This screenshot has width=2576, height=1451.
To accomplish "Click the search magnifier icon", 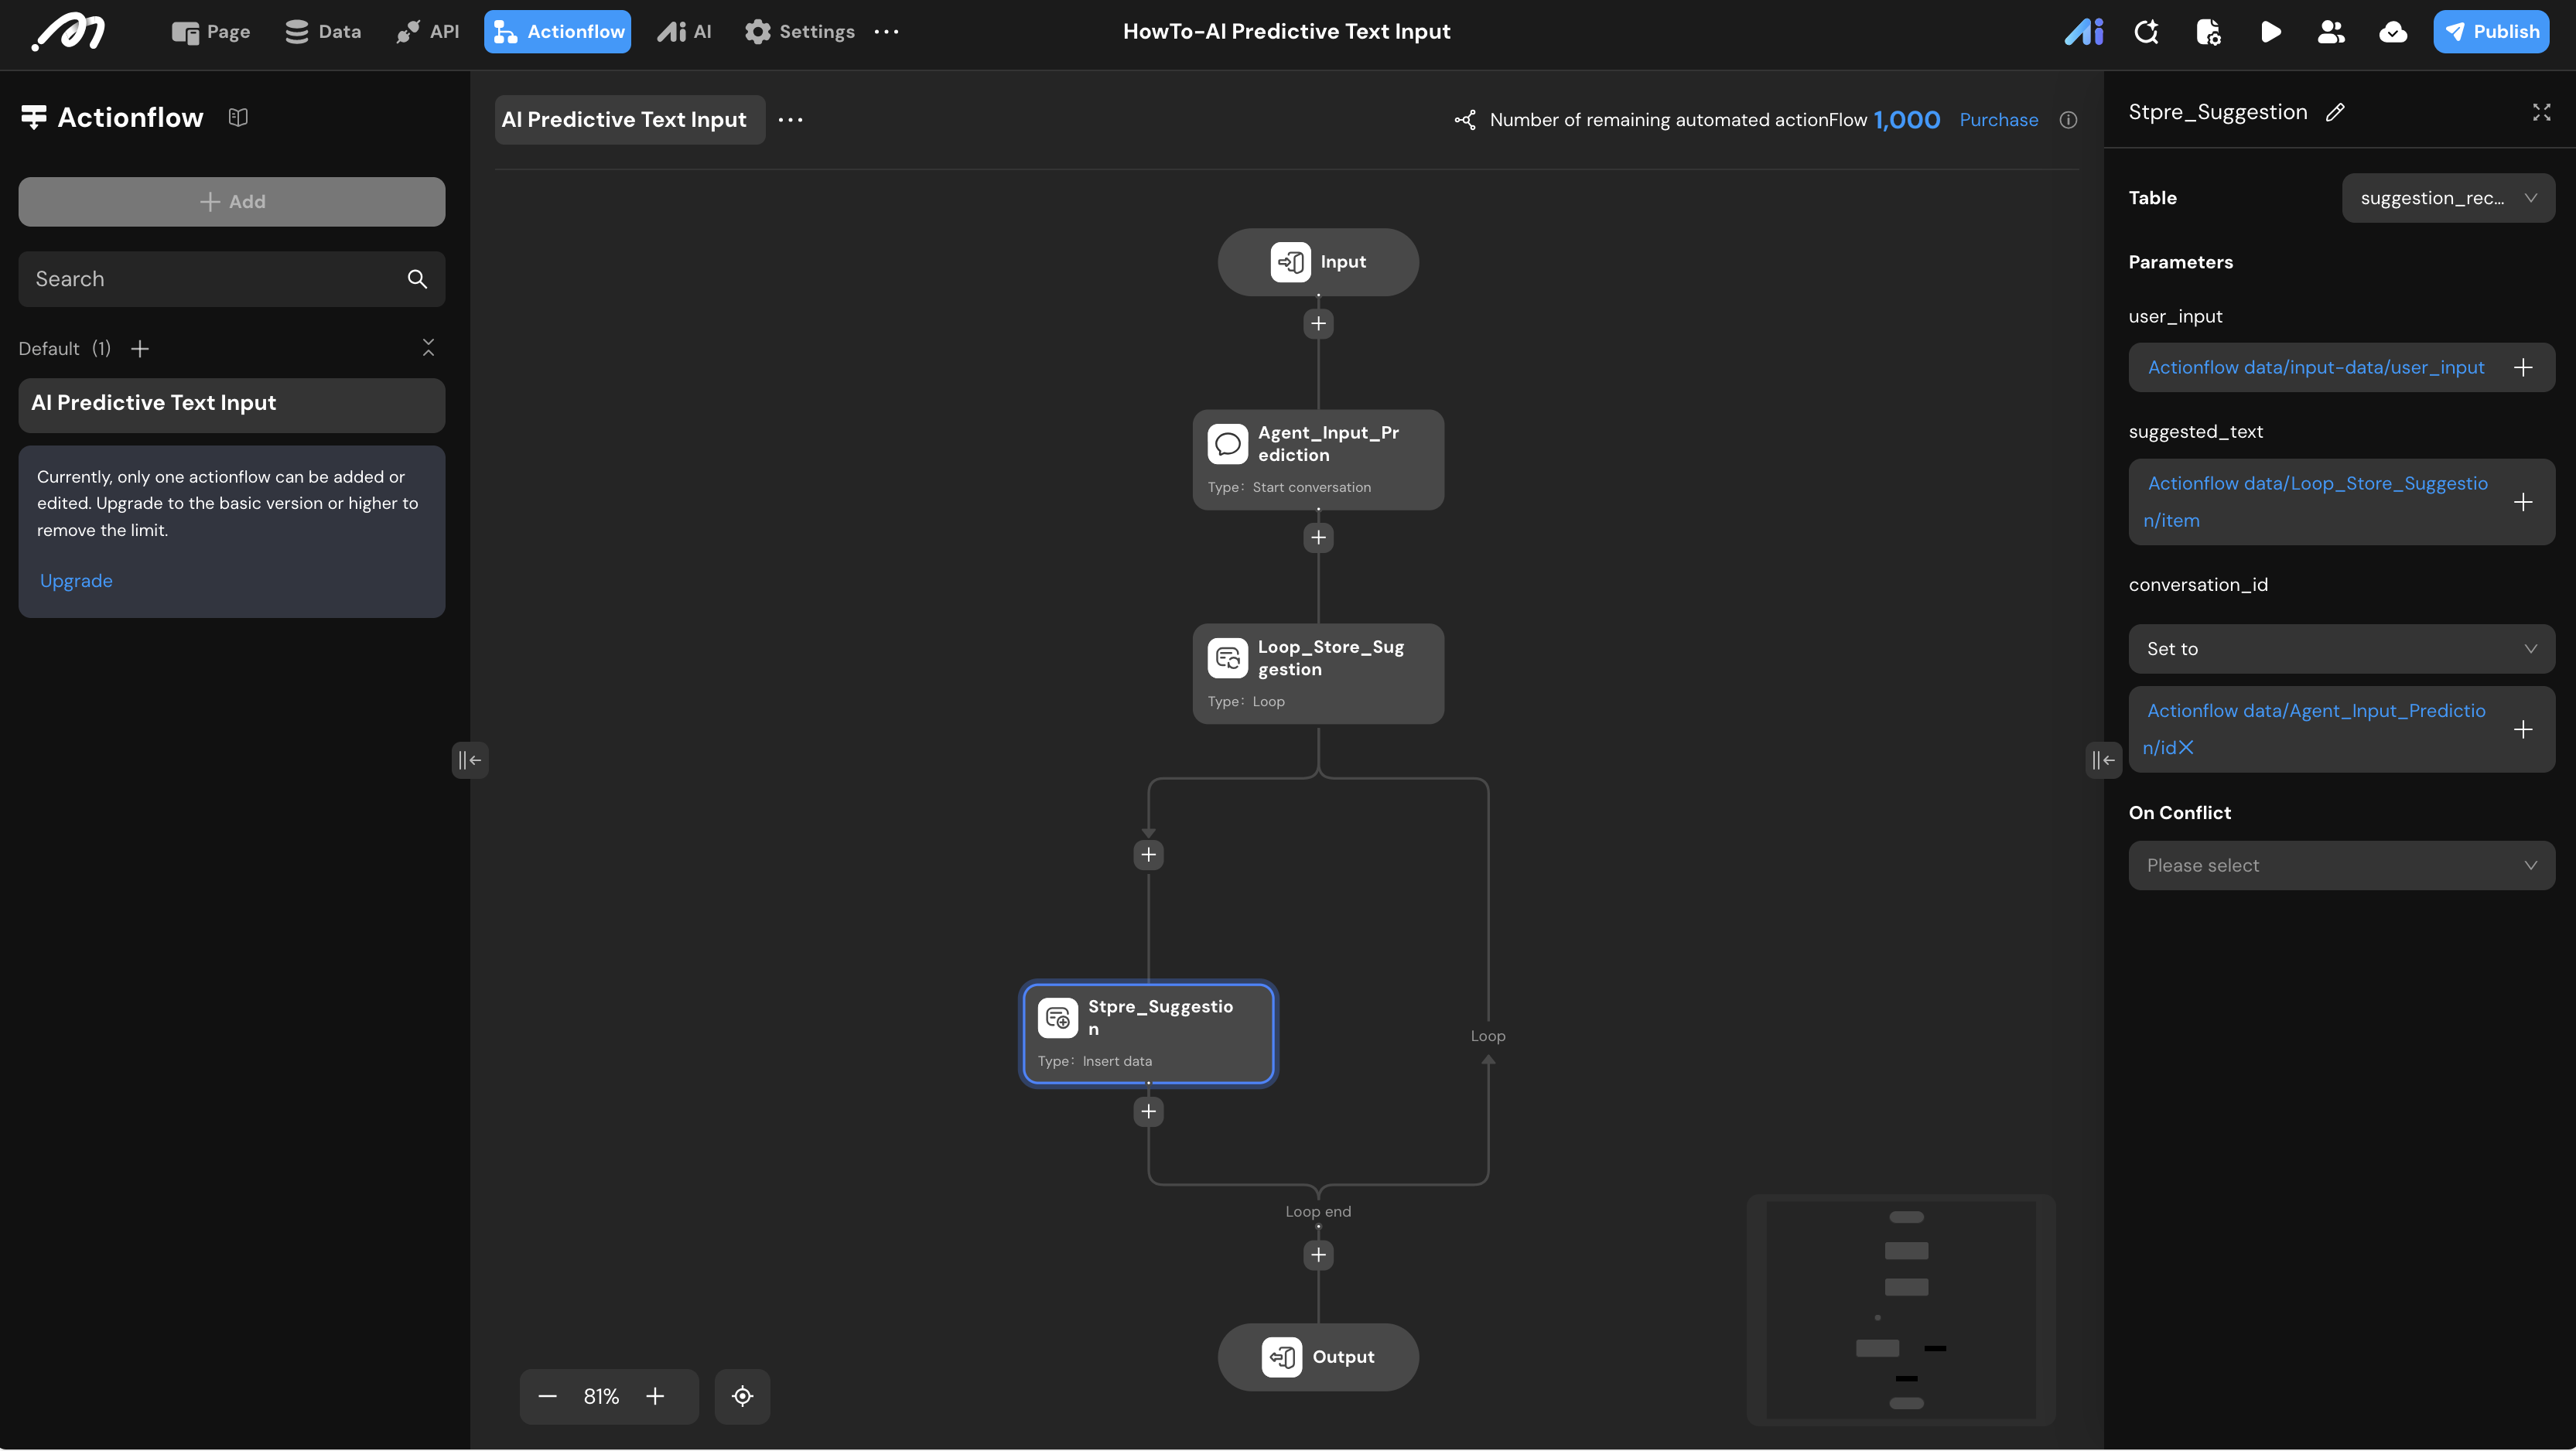I will coord(417,279).
